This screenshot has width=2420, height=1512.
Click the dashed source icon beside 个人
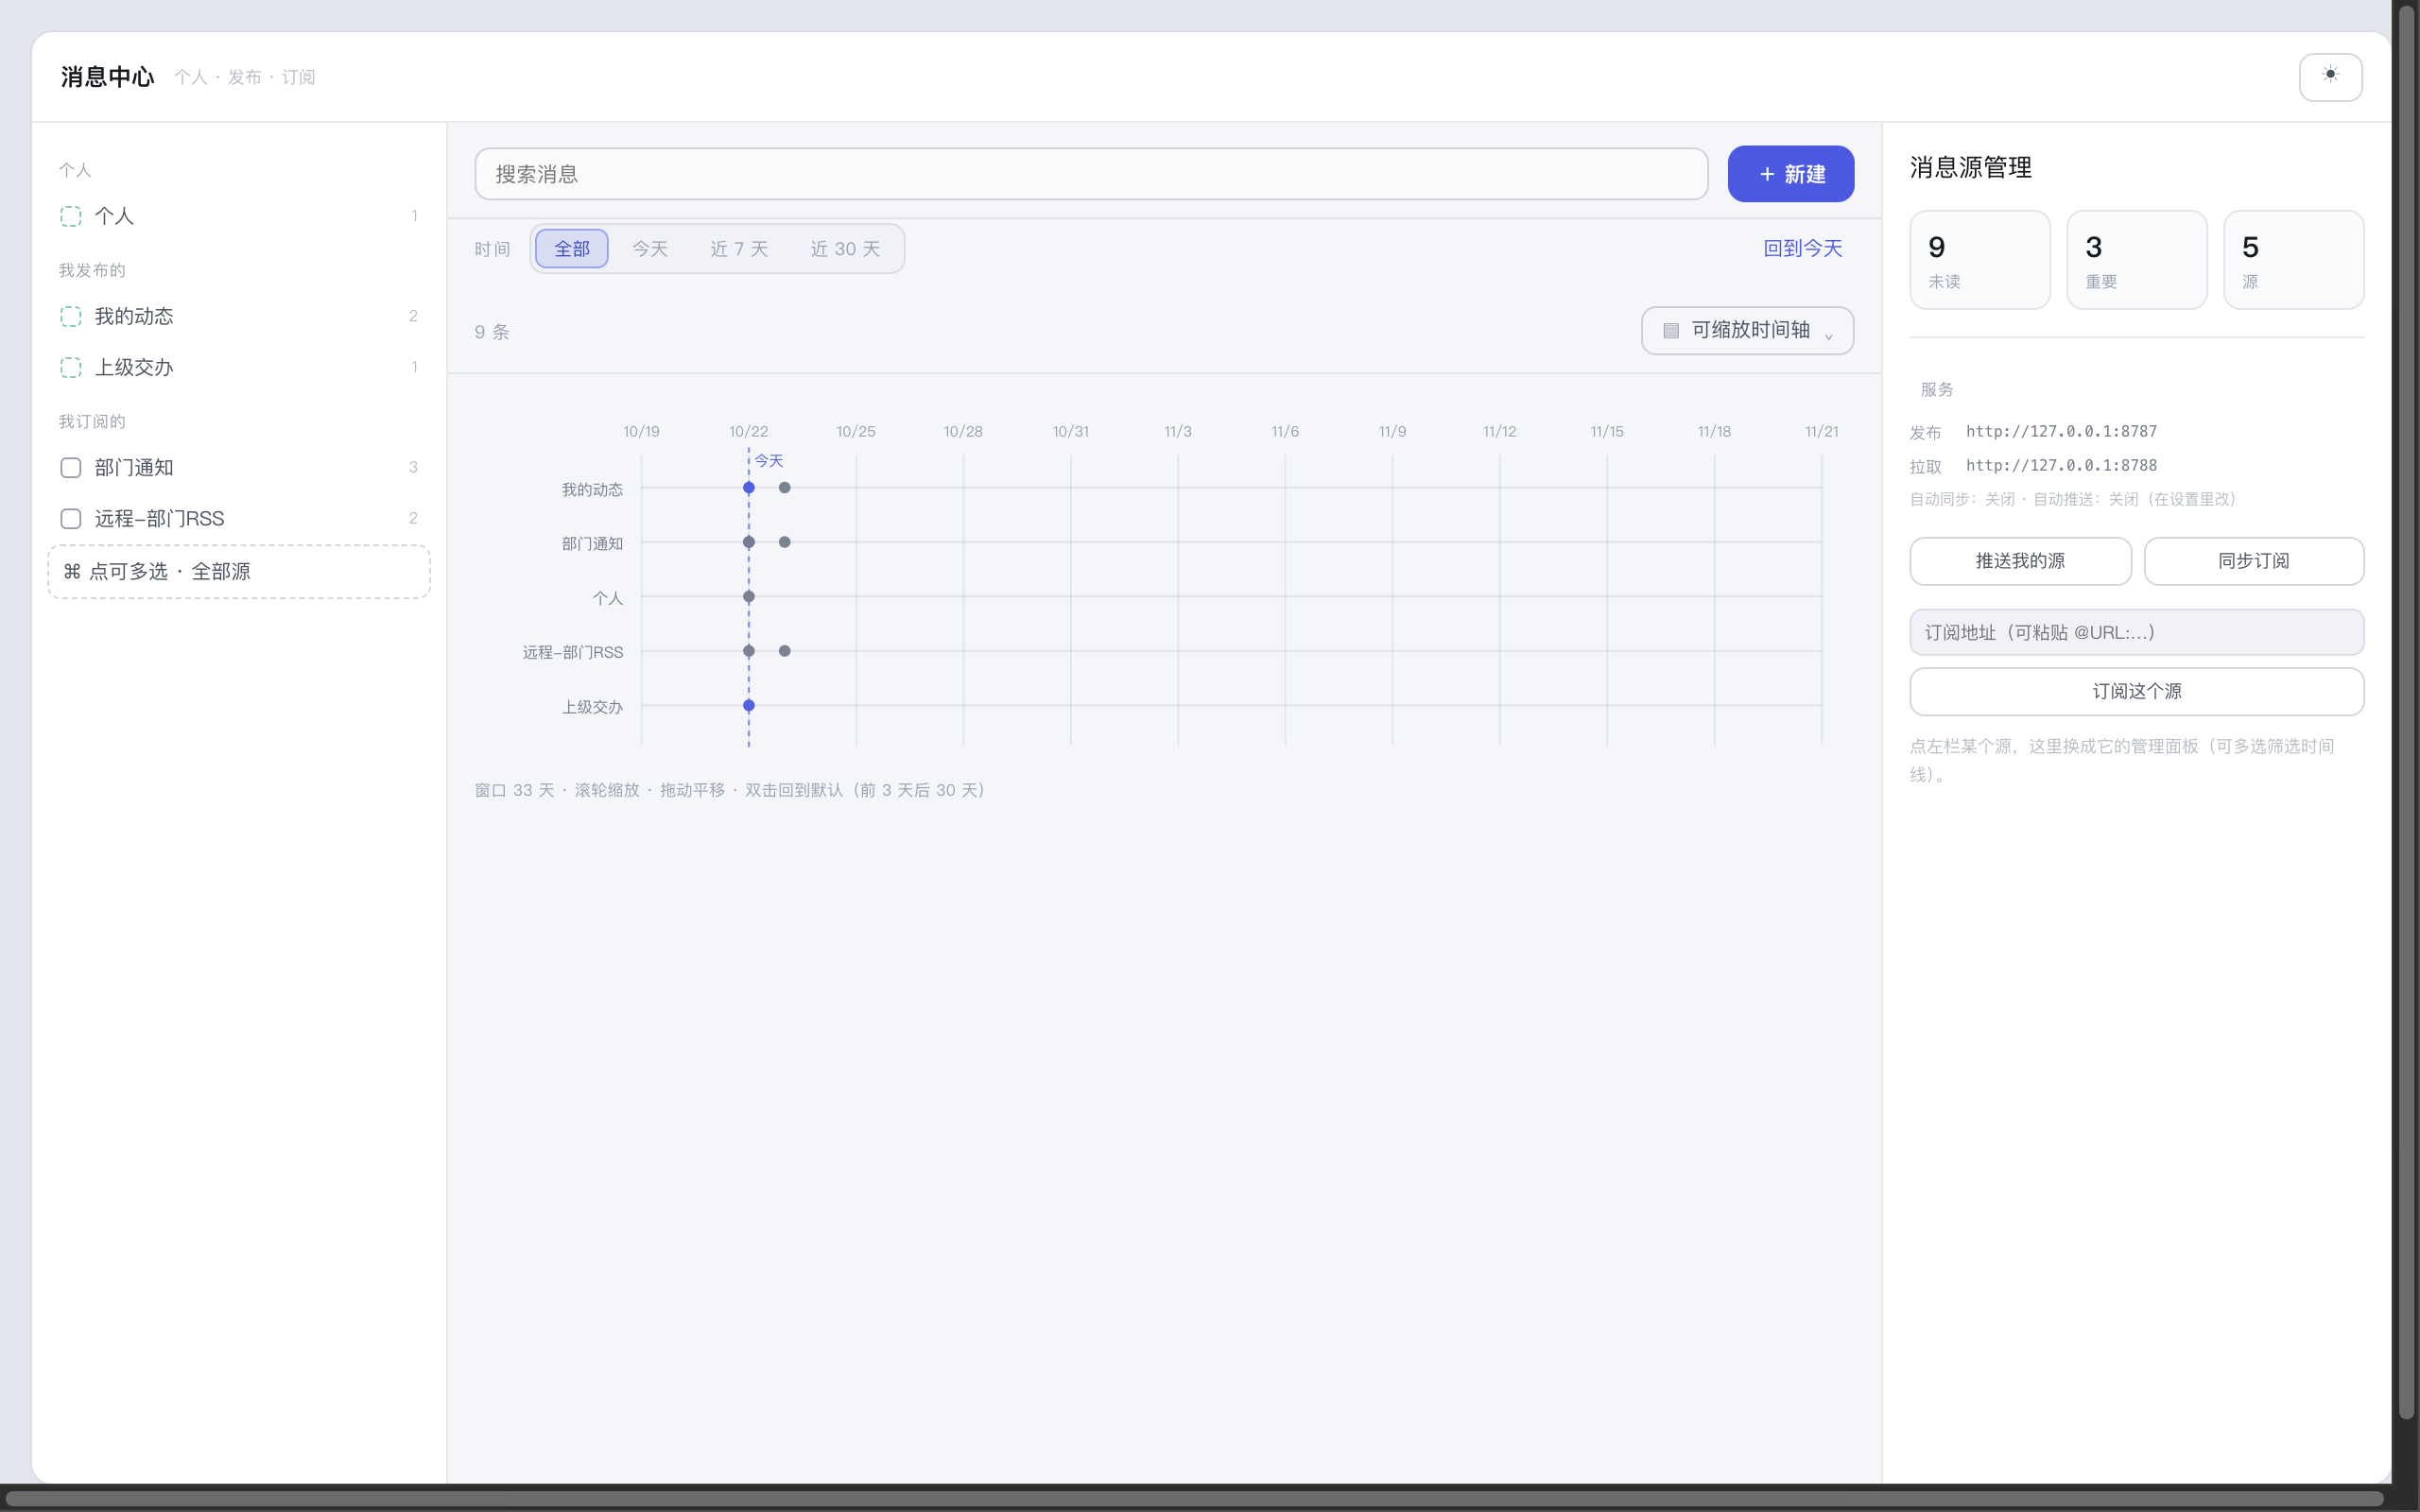pyautogui.click(x=71, y=216)
